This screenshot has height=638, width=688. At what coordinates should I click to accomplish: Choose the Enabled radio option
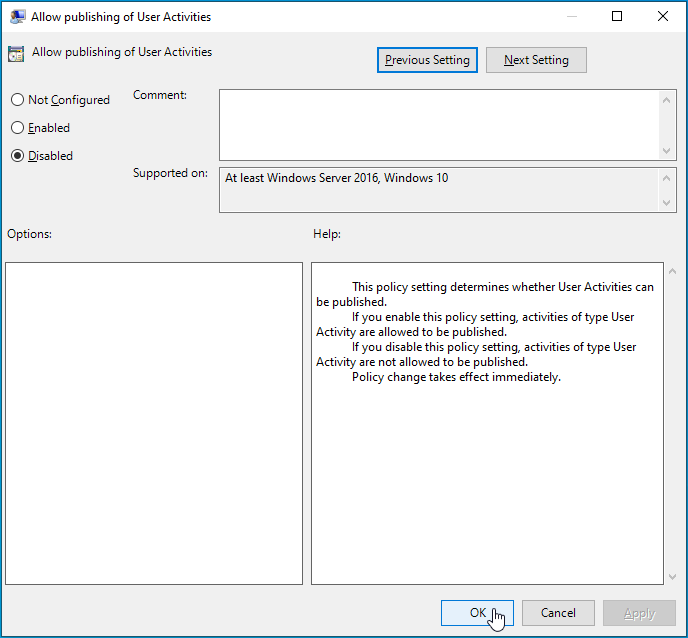pyautogui.click(x=17, y=128)
